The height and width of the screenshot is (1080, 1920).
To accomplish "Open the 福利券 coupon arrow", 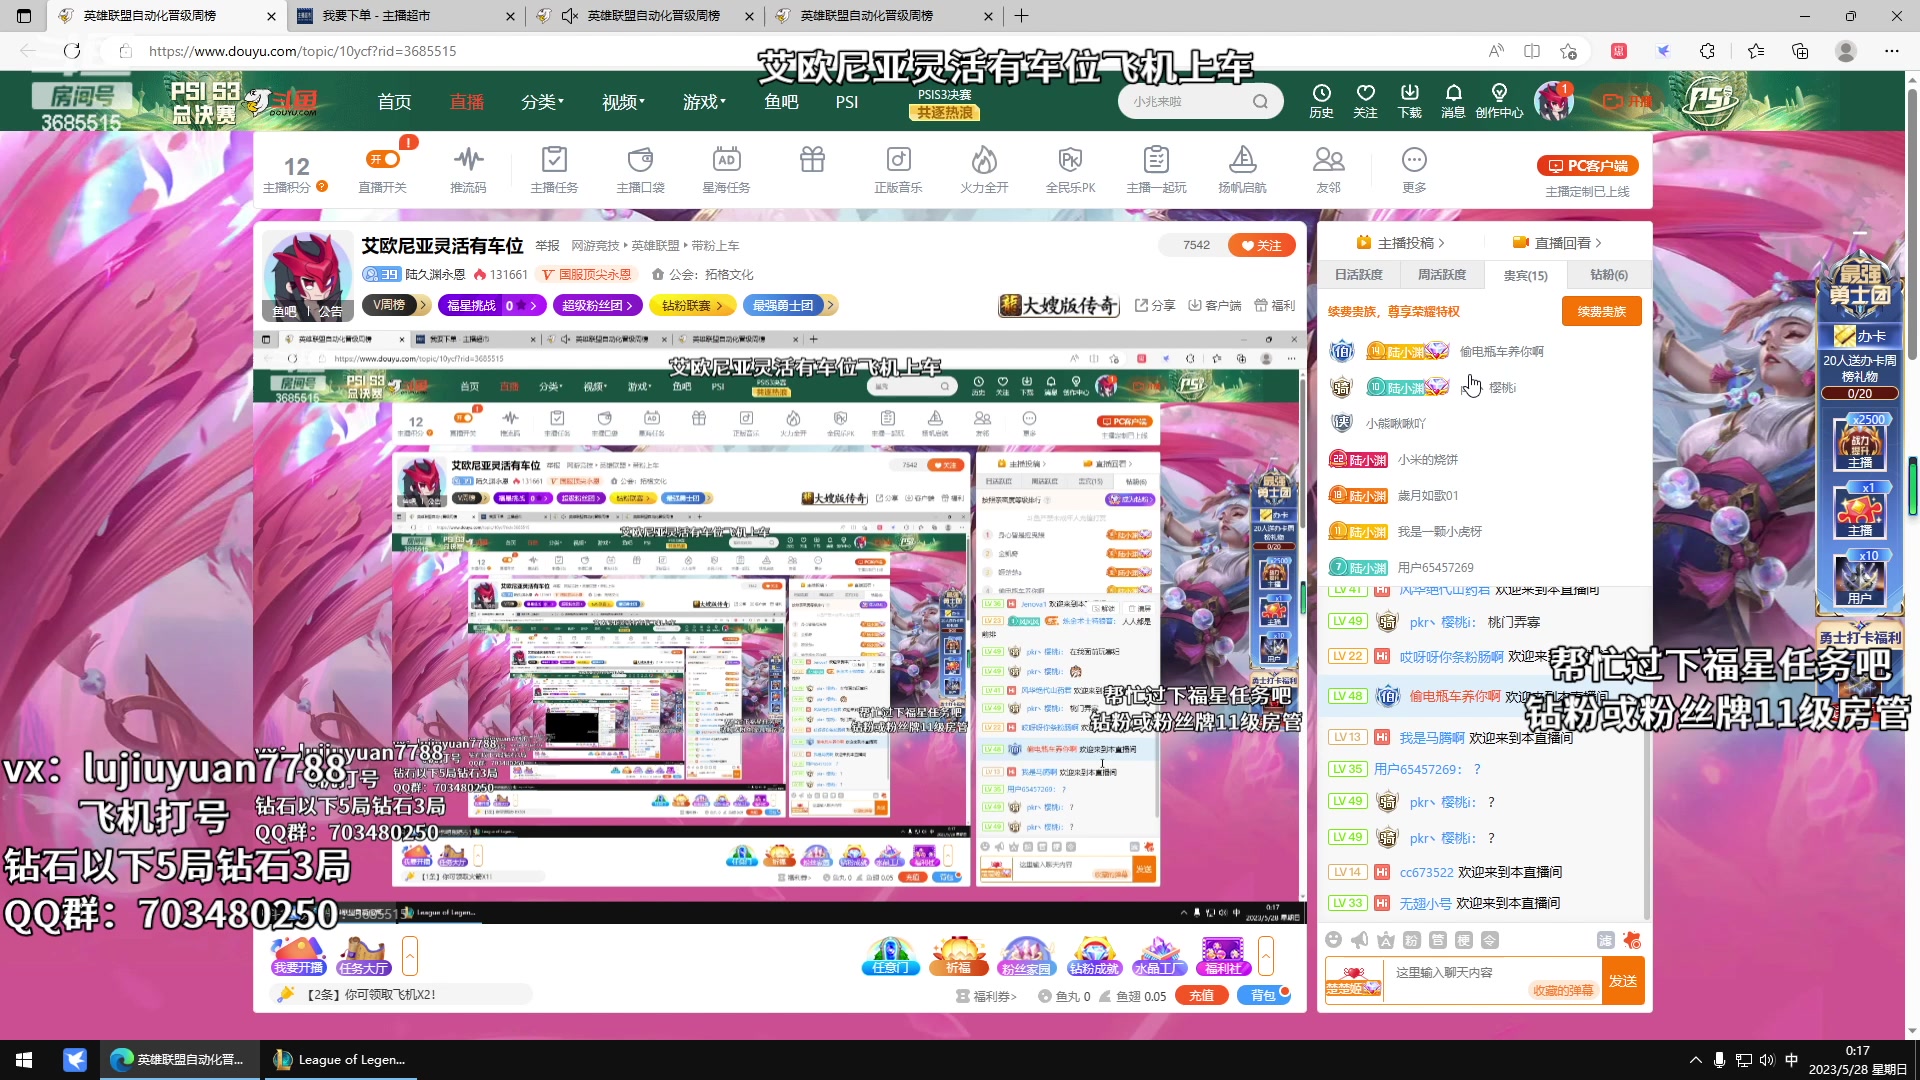I will click(986, 996).
